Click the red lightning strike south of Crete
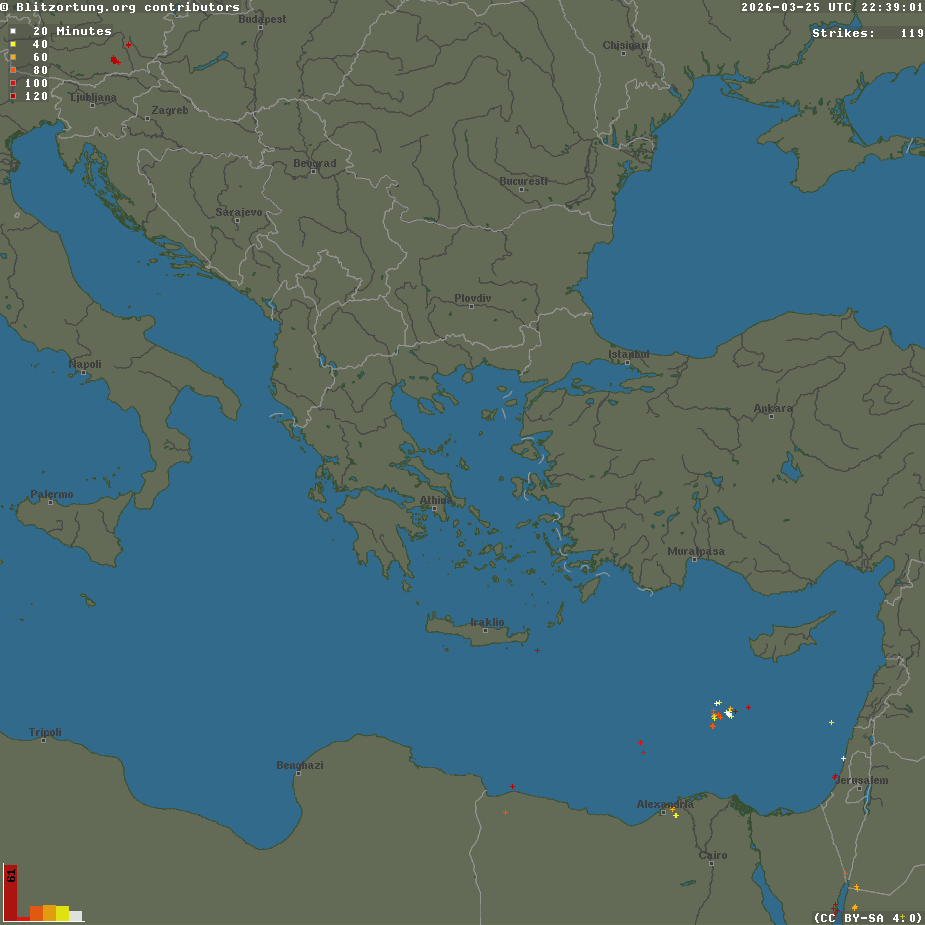Image resolution: width=925 pixels, height=925 pixels. click(x=537, y=651)
